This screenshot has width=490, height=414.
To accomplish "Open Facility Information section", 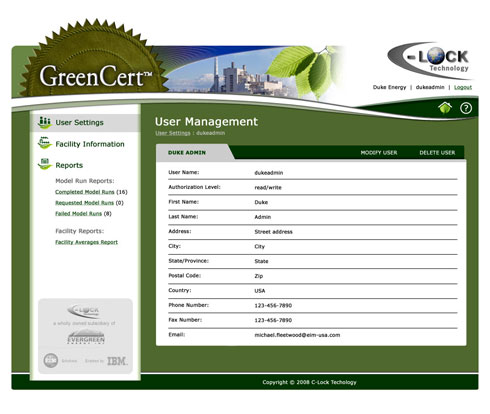I will (x=90, y=144).
